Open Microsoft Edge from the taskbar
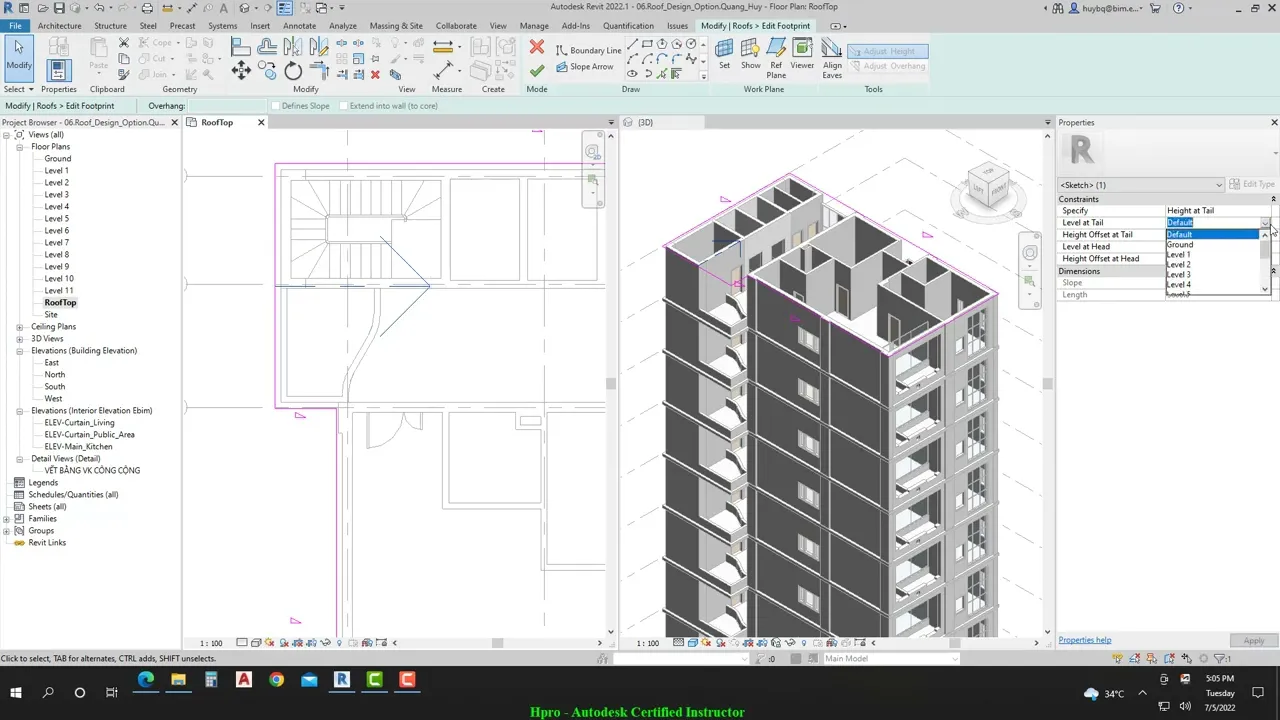 146,680
